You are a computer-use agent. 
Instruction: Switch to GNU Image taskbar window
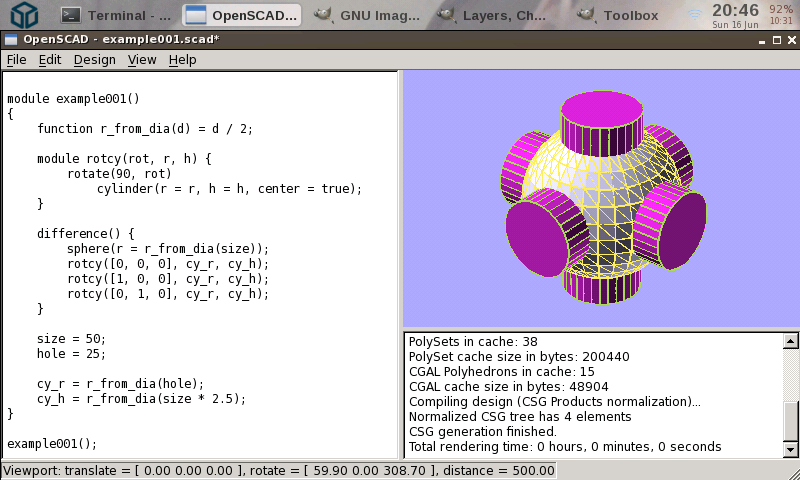(367, 15)
